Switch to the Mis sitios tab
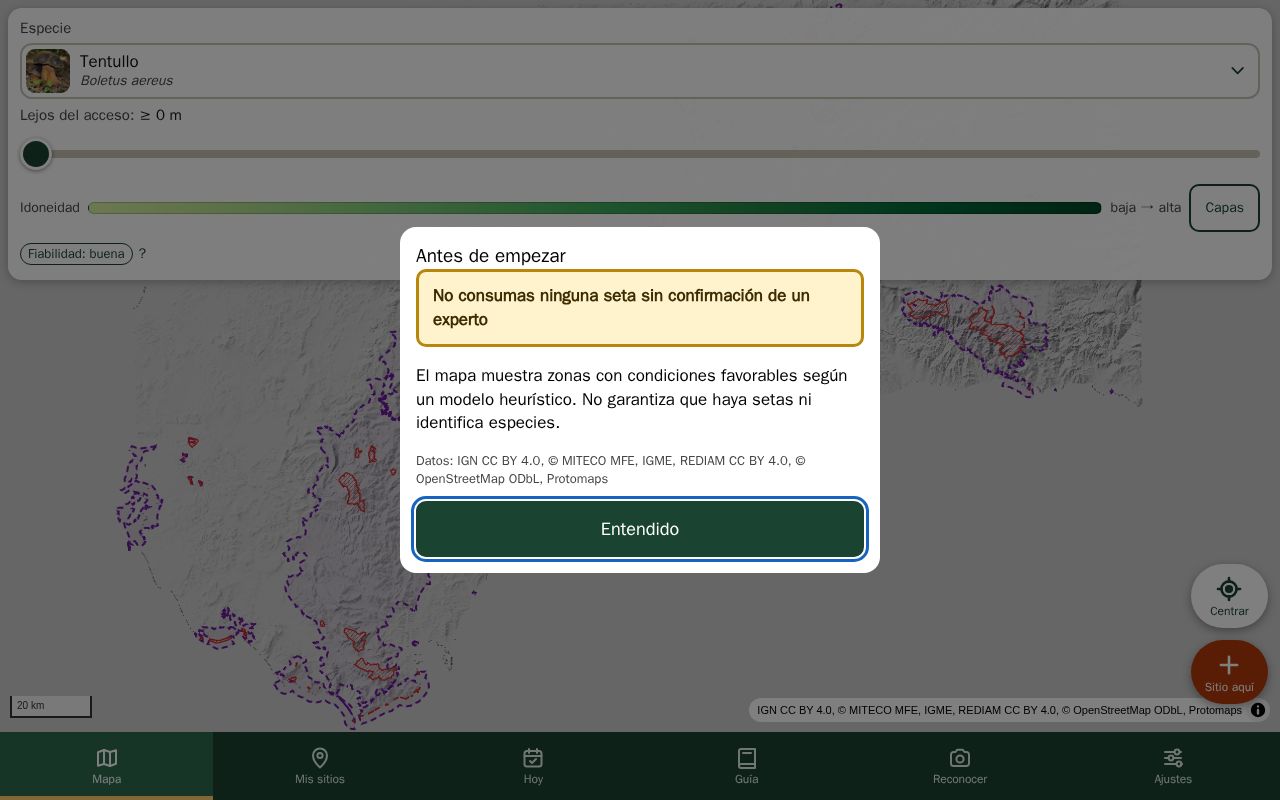The height and width of the screenshot is (800, 1280). click(x=320, y=766)
